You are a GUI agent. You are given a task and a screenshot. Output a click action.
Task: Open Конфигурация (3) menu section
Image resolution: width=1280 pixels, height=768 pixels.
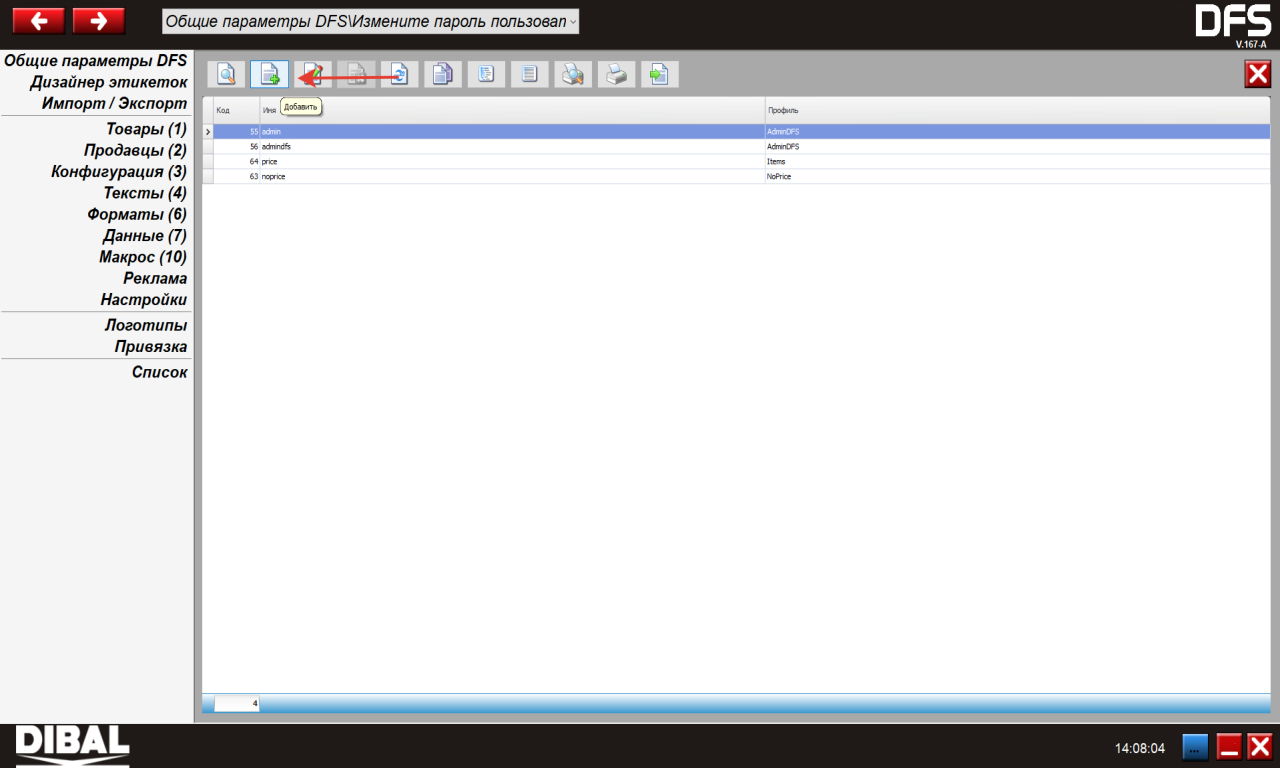[119, 172]
